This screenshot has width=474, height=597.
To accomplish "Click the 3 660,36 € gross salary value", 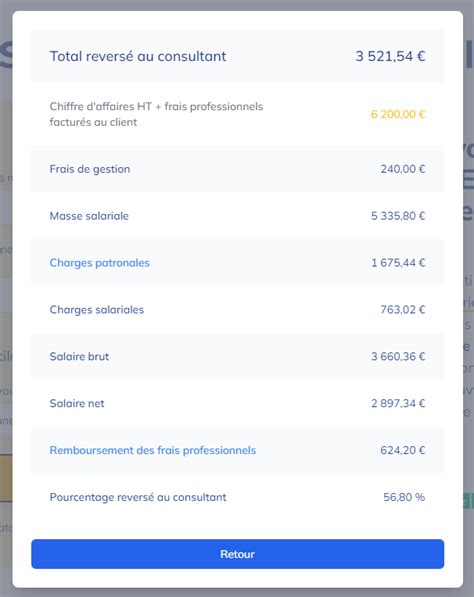I will pyautogui.click(x=398, y=356).
